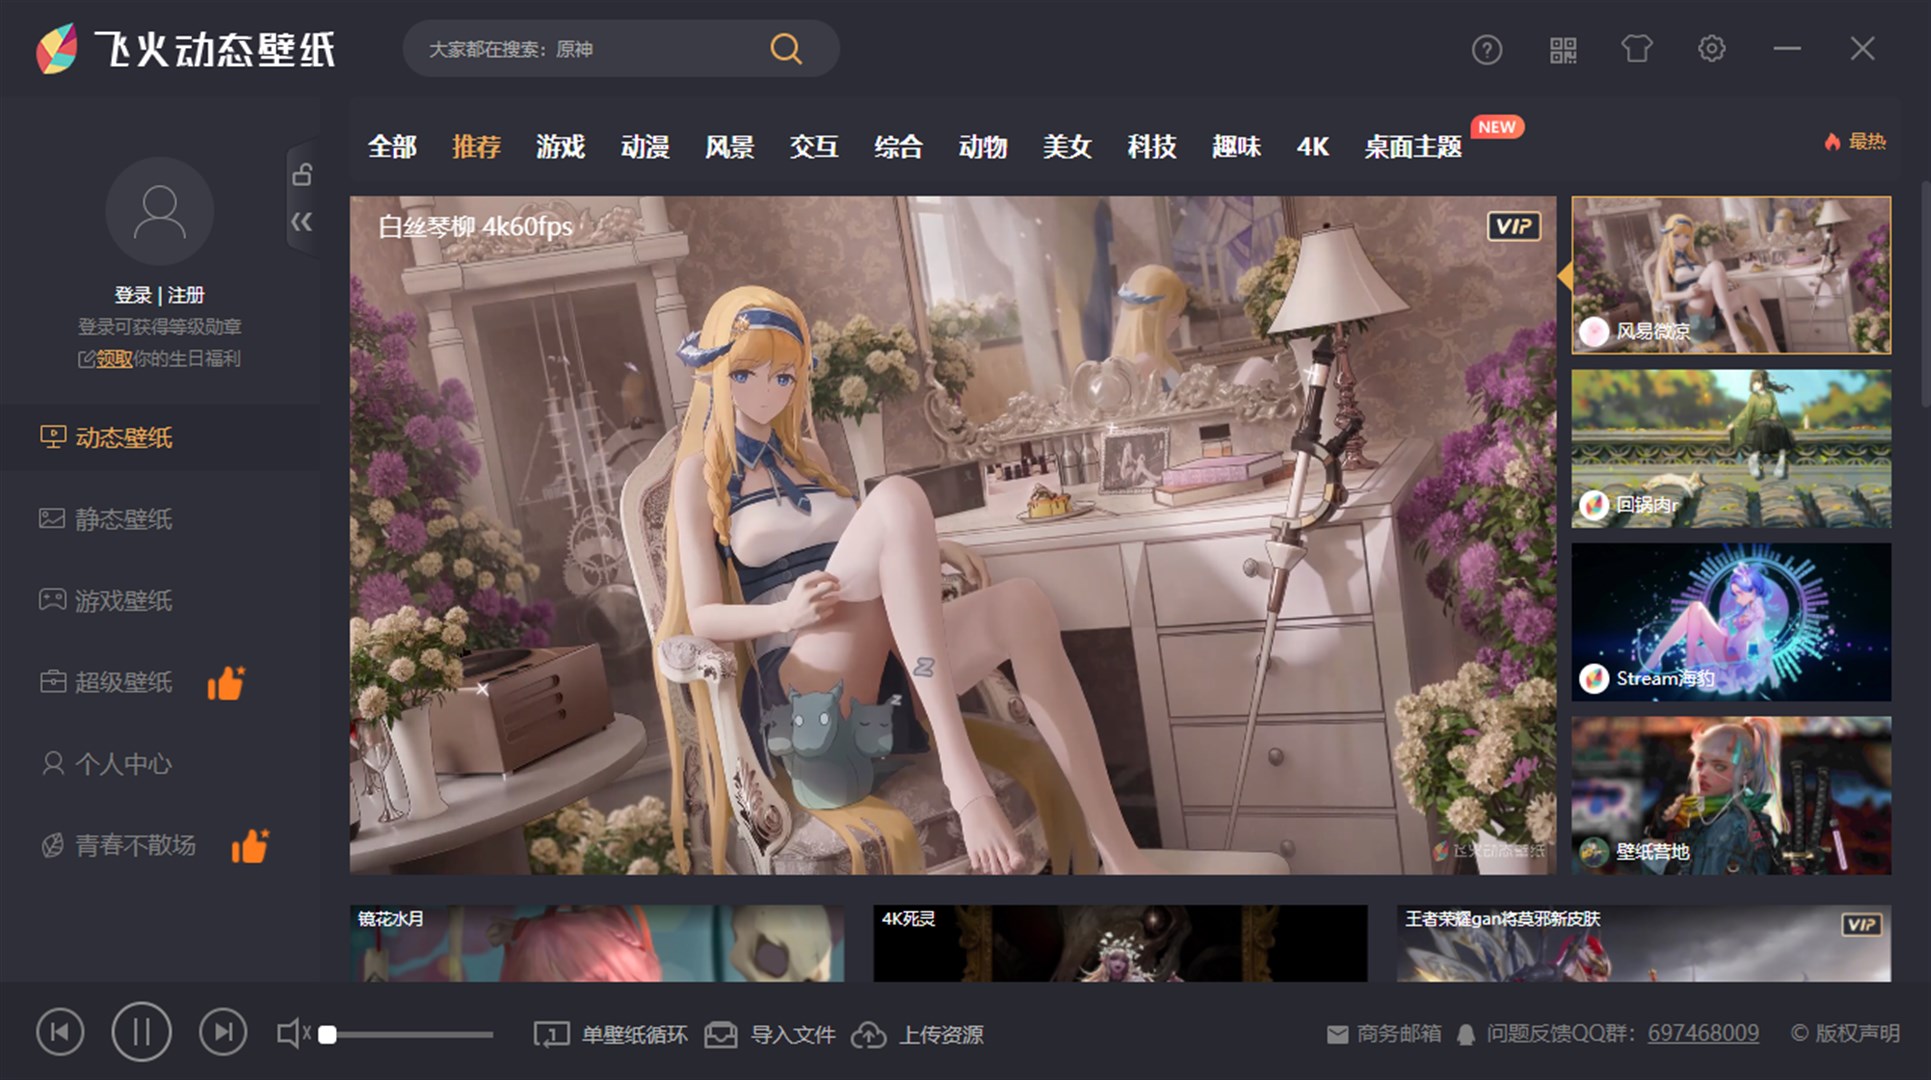The height and width of the screenshot is (1080, 1931).
Task: Select 回锅肉r wallpaper thumbnail
Action: [1731, 449]
